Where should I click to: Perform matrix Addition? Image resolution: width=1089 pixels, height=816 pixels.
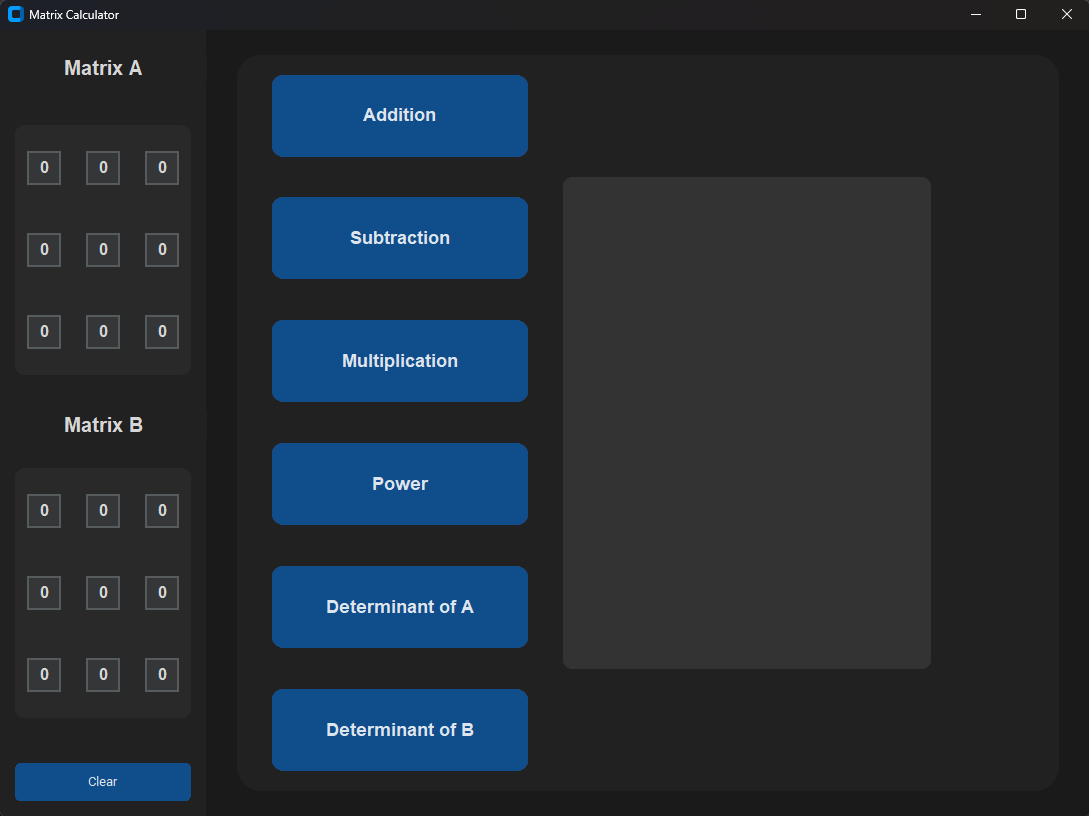point(399,115)
